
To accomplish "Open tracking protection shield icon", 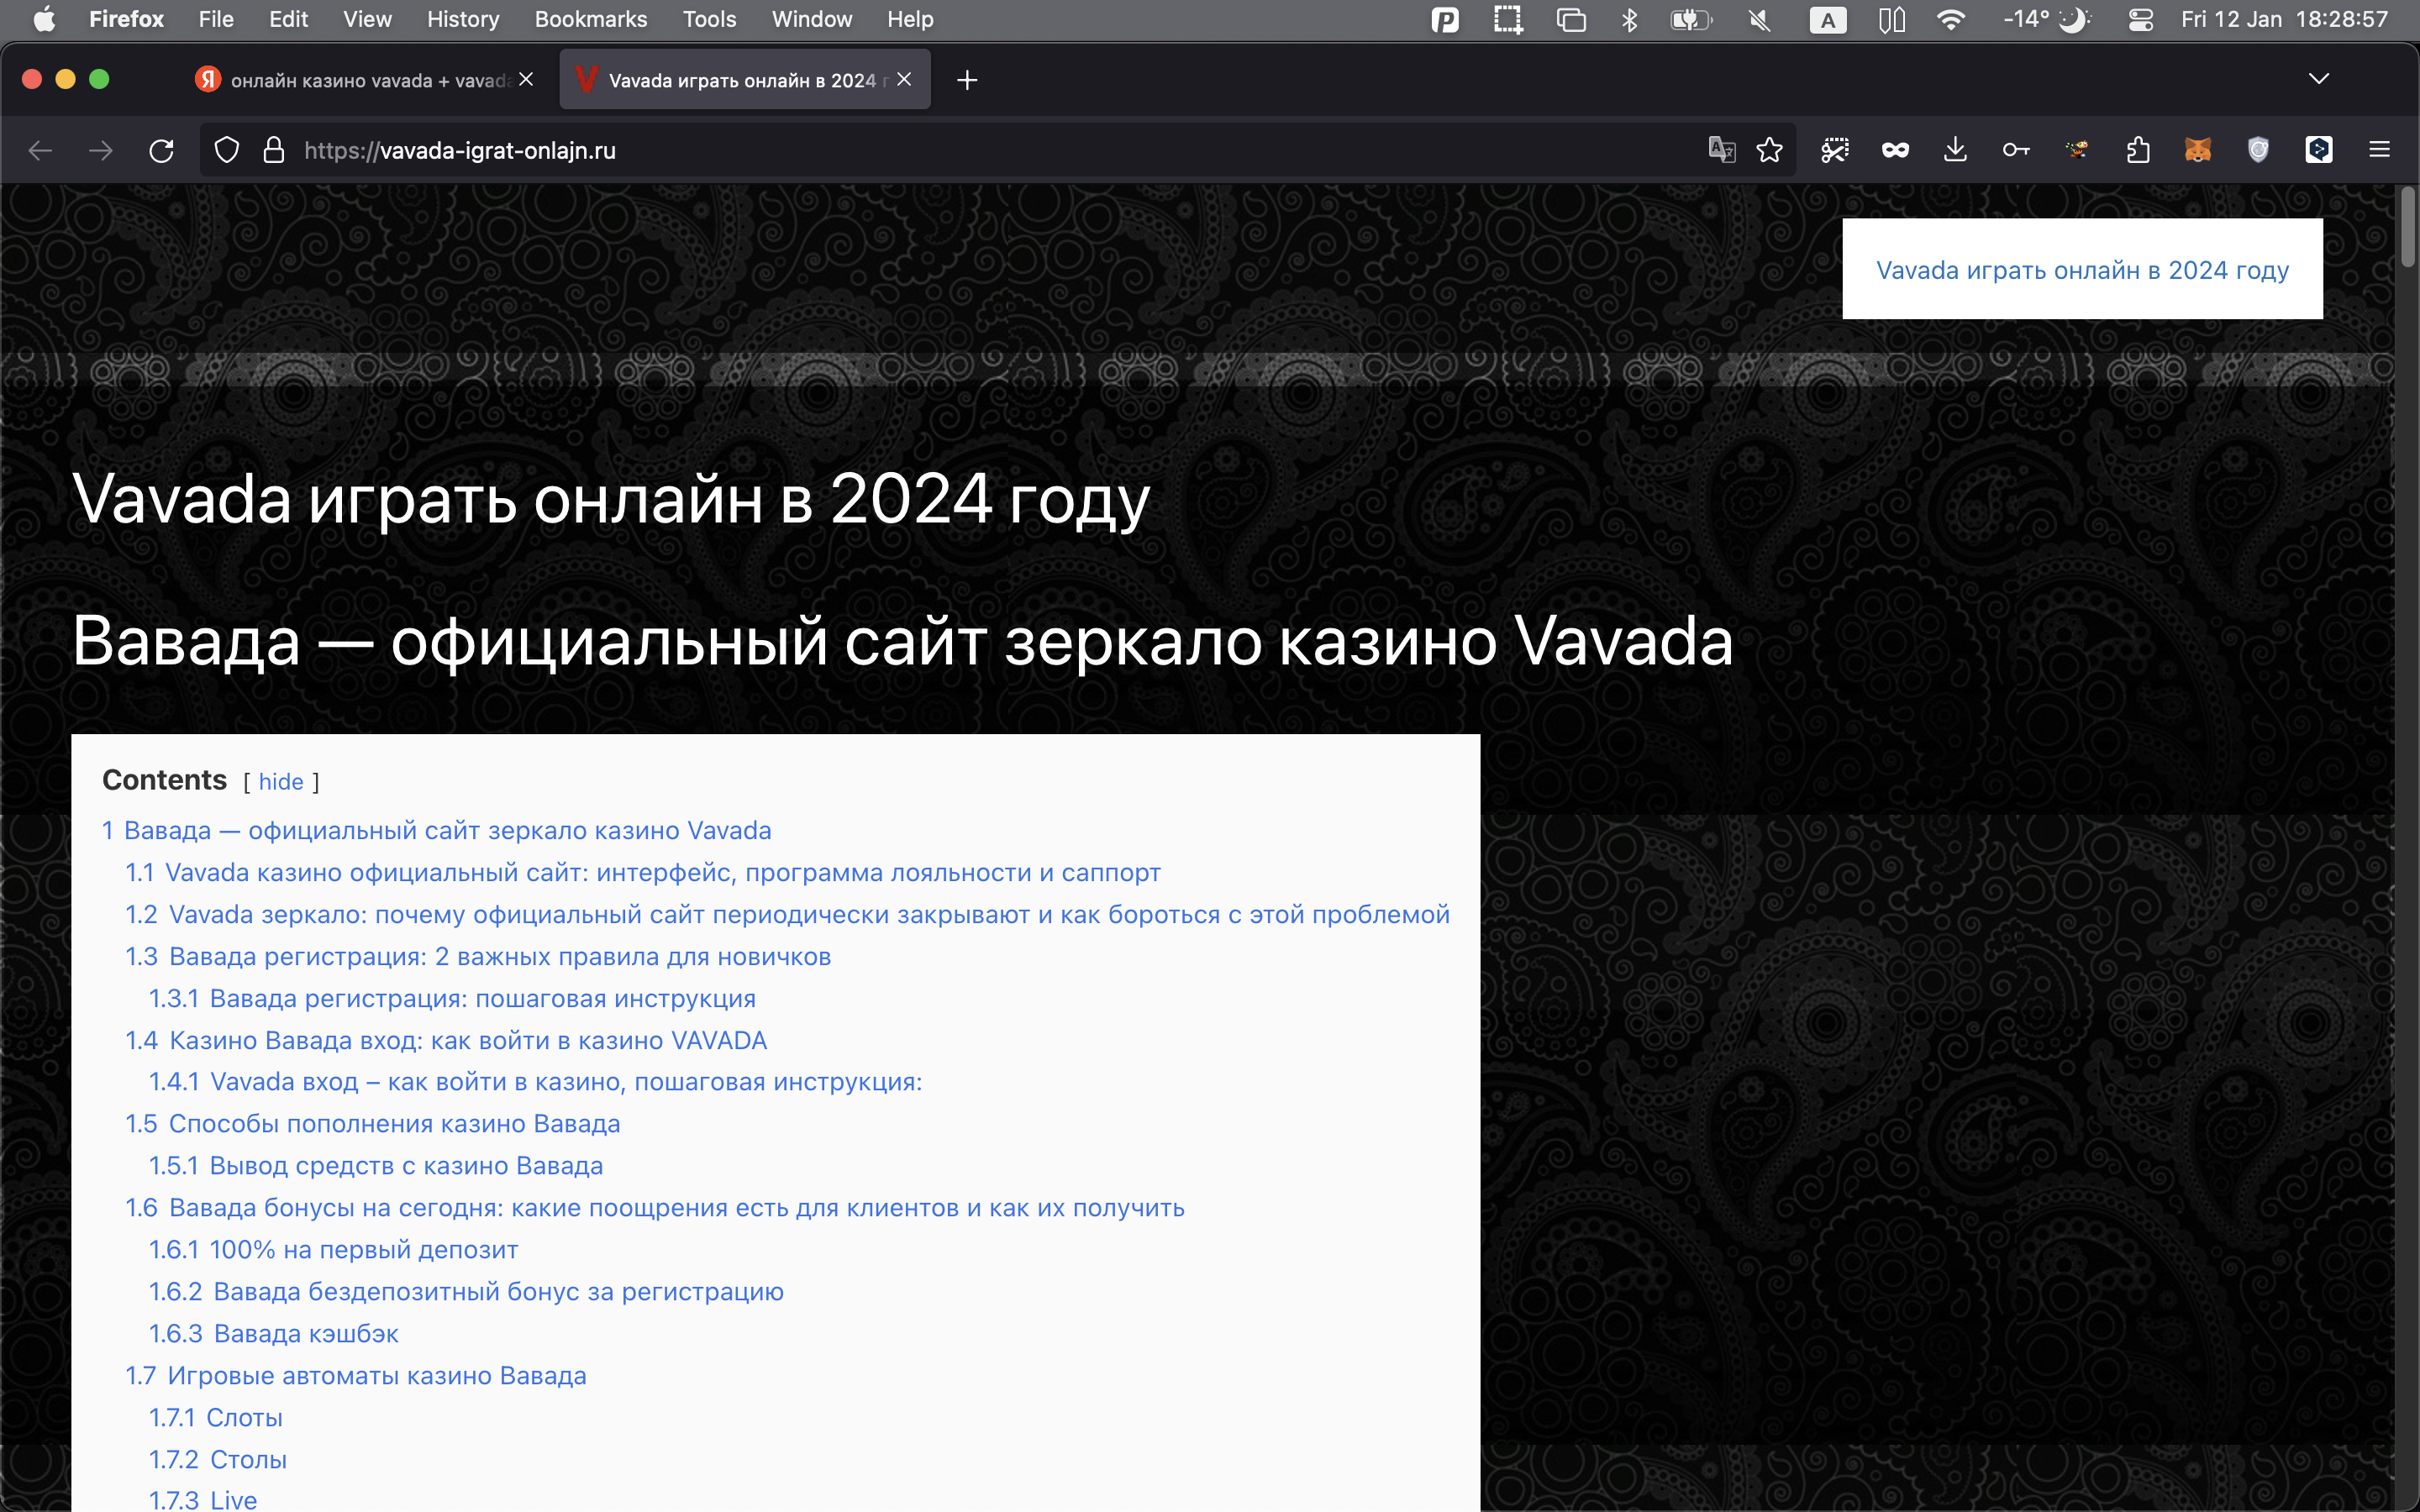I will [x=227, y=151].
